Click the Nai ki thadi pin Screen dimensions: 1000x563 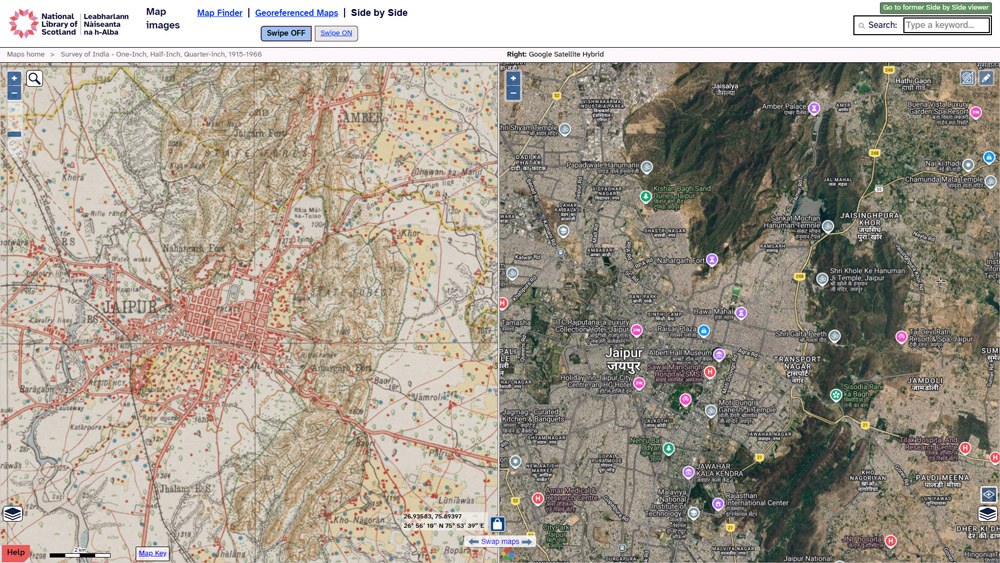pyautogui.click(x=968, y=165)
